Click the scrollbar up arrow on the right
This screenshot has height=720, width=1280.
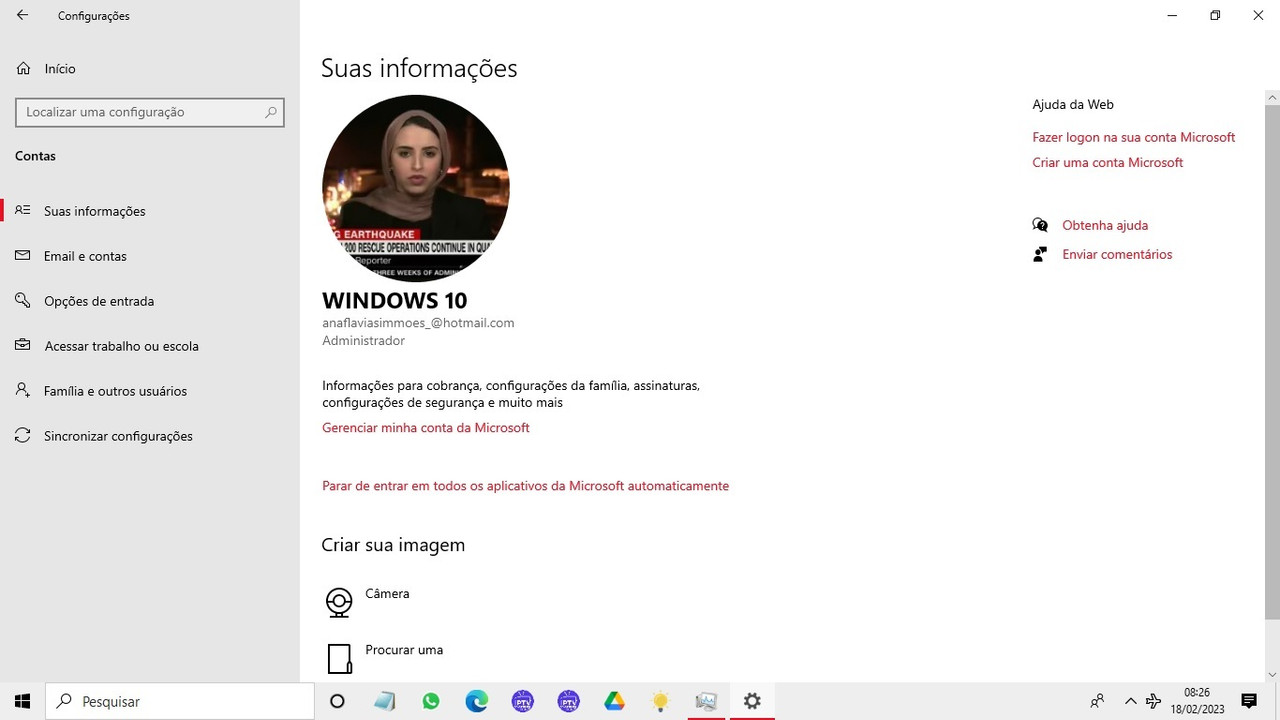point(1271,97)
